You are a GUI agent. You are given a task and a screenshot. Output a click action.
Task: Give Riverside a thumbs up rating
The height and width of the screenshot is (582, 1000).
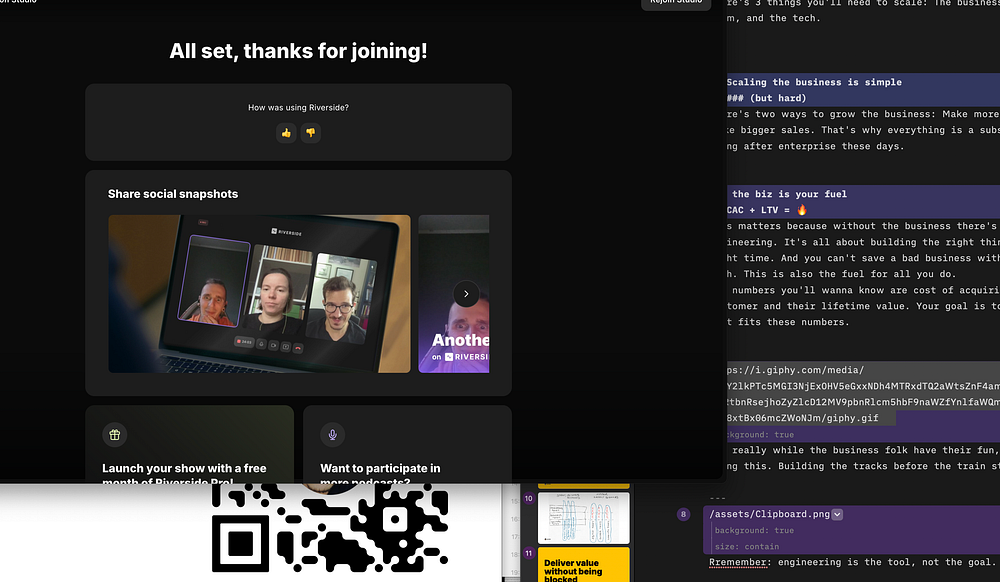286,133
